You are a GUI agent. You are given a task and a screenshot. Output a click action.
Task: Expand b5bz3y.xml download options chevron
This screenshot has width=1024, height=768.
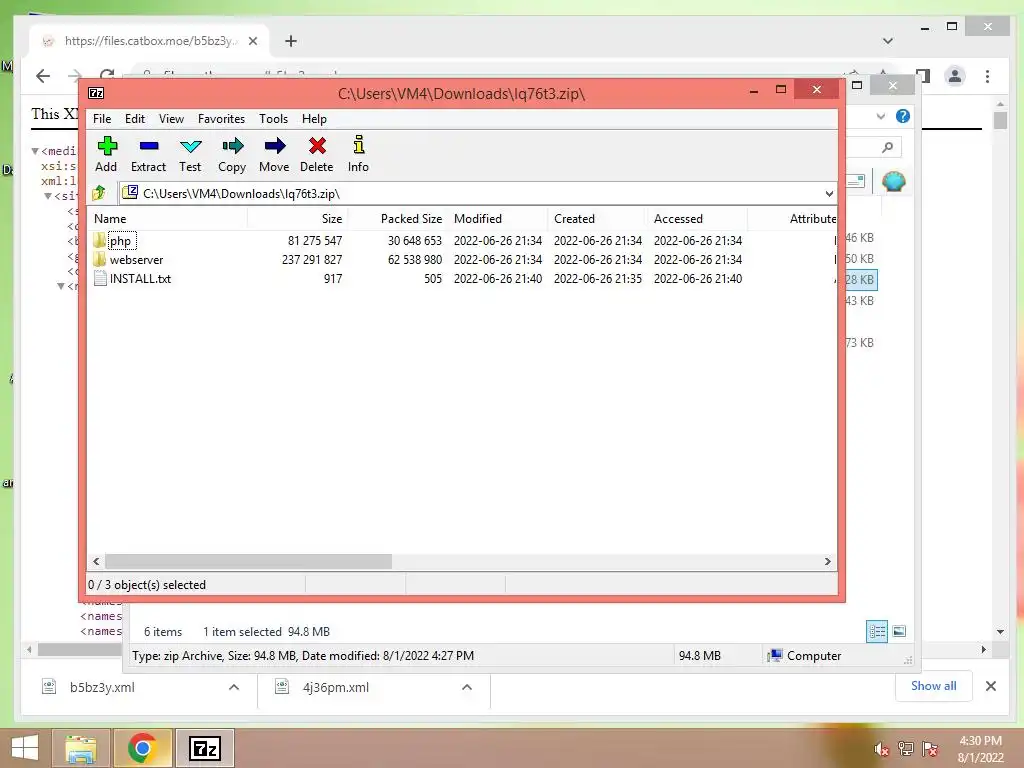[234, 687]
